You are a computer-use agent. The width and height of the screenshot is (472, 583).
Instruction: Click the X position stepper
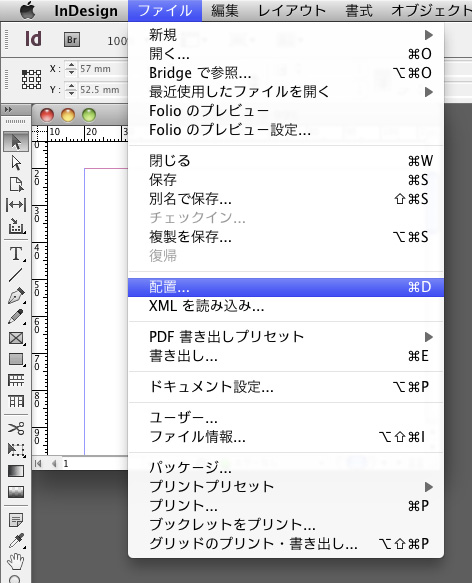[x=71, y=68]
